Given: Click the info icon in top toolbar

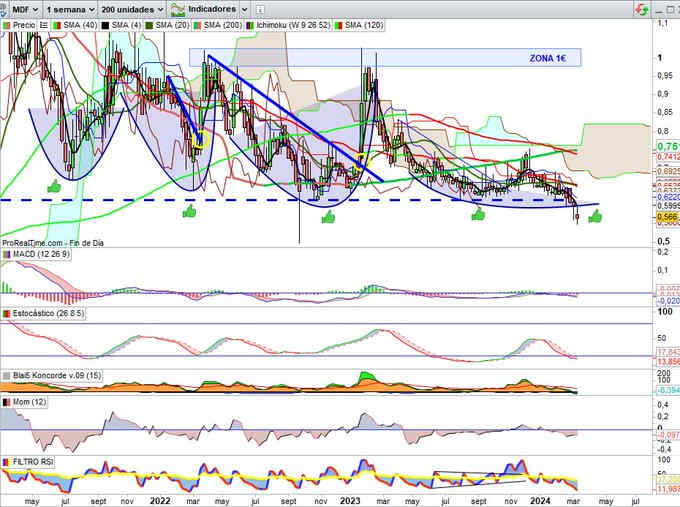Looking at the screenshot, I should [259, 9].
